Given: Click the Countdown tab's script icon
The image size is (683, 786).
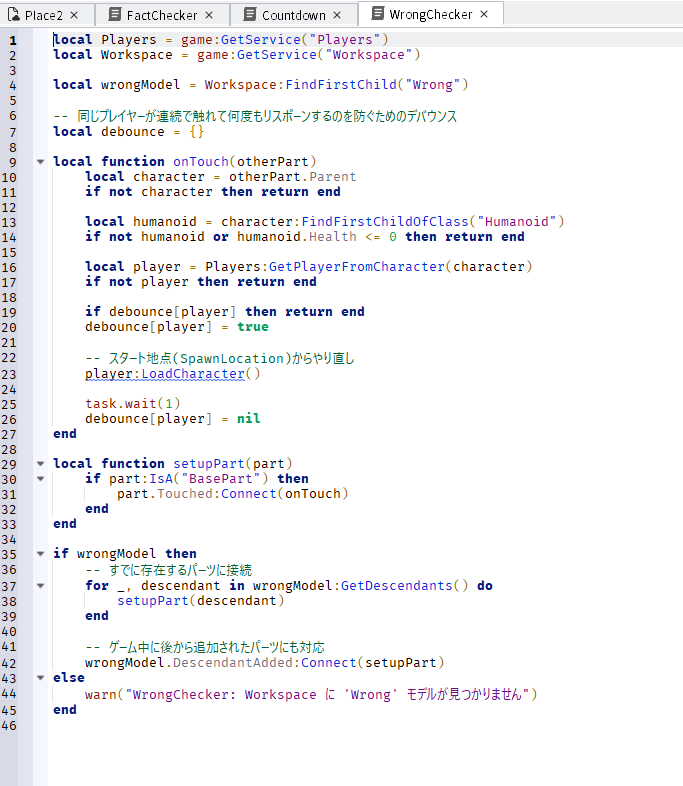Looking at the screenshot, I should 250,15.
